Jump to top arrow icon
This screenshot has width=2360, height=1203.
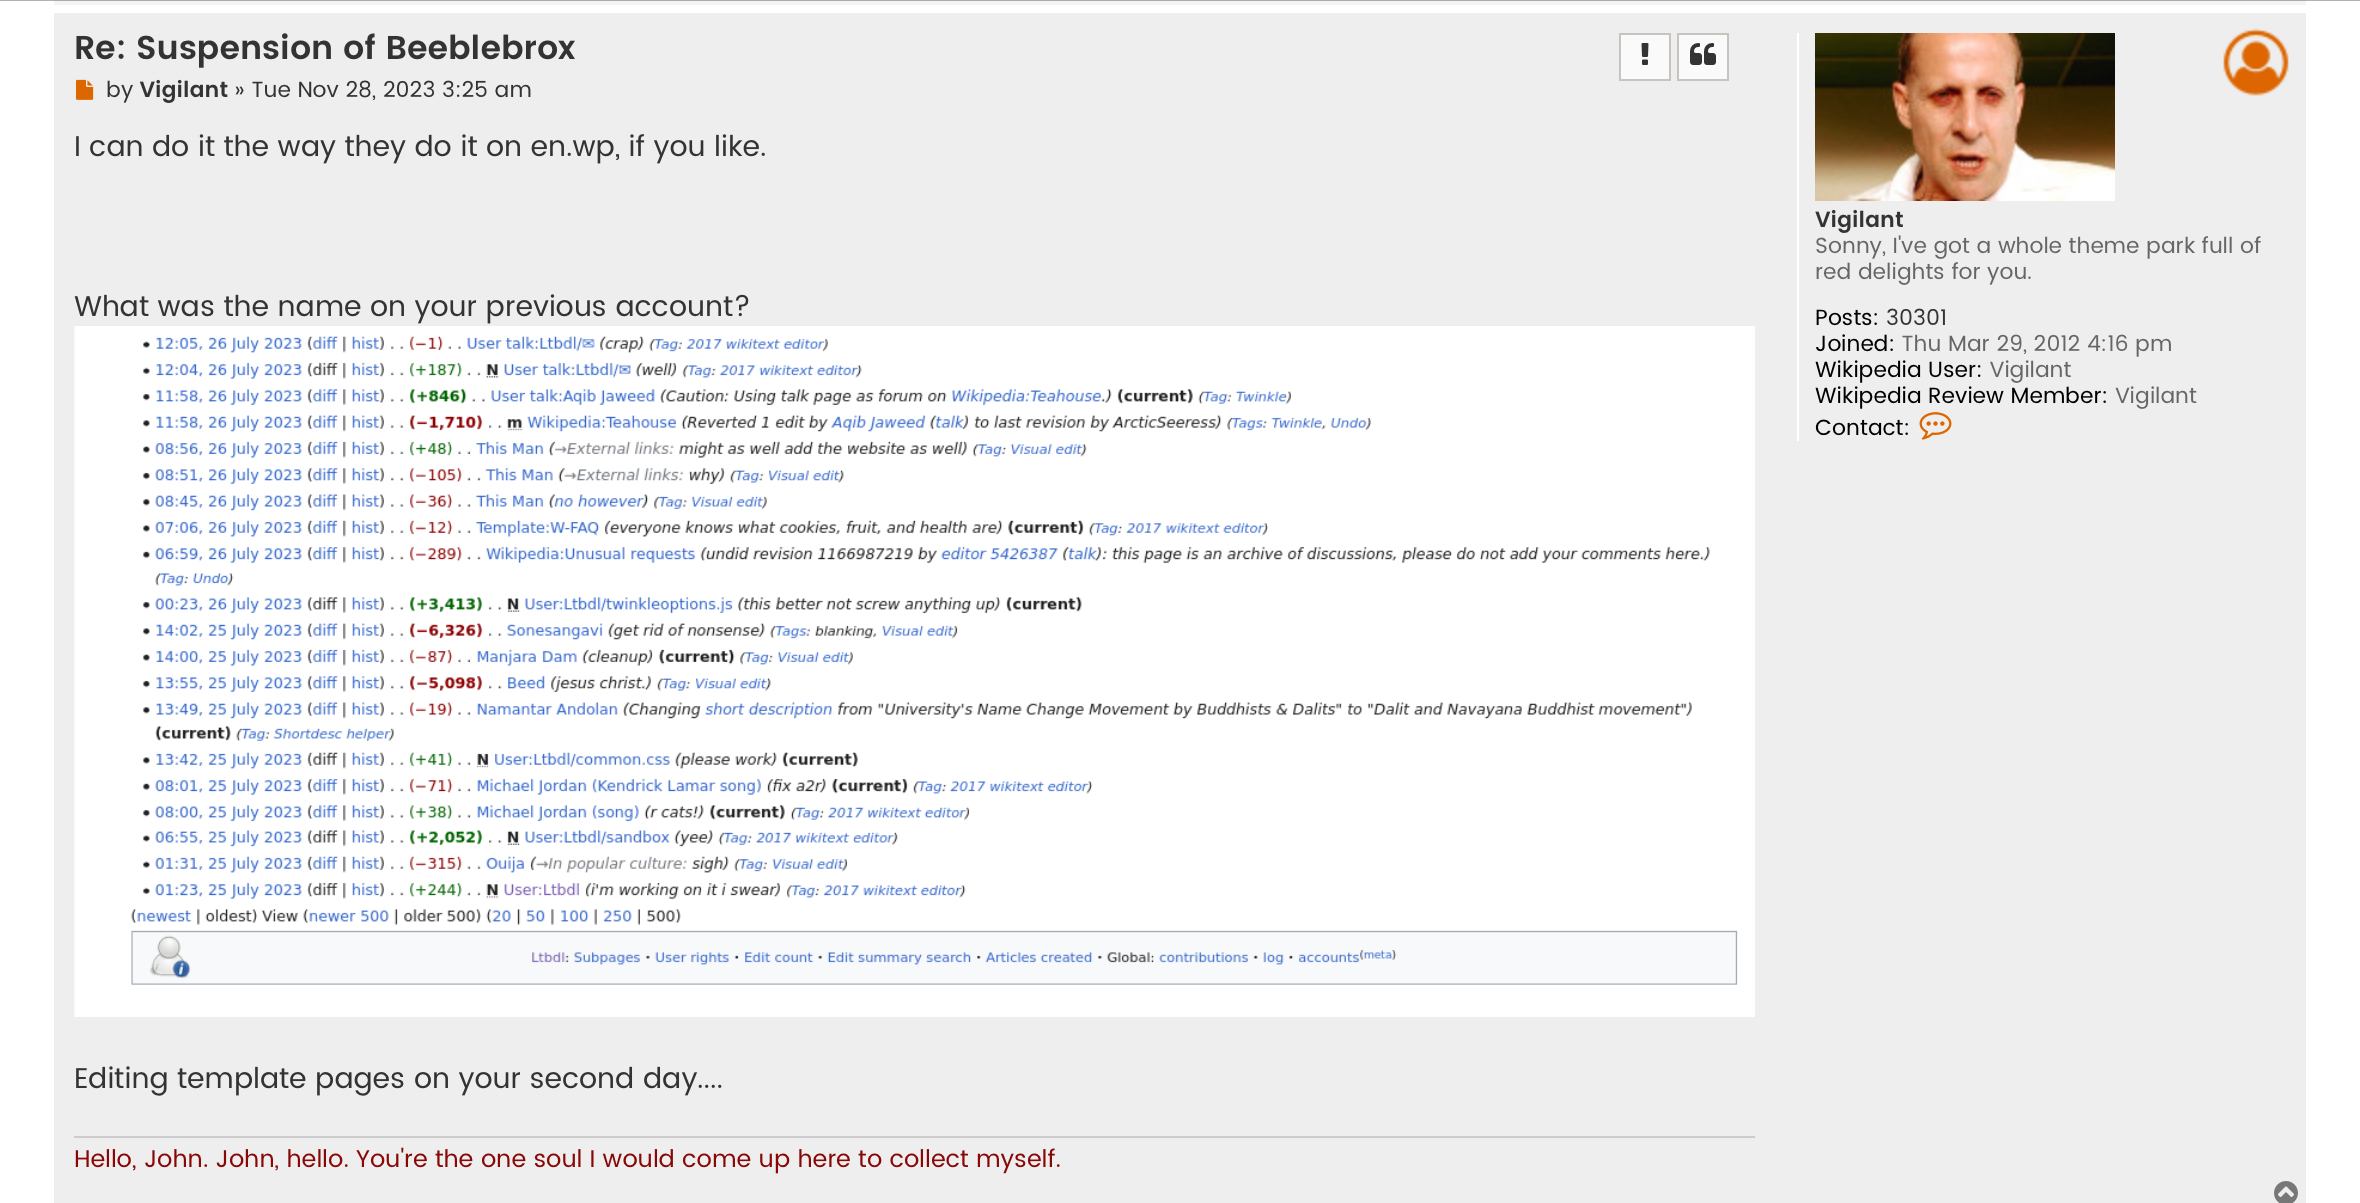(2285, 1191)
